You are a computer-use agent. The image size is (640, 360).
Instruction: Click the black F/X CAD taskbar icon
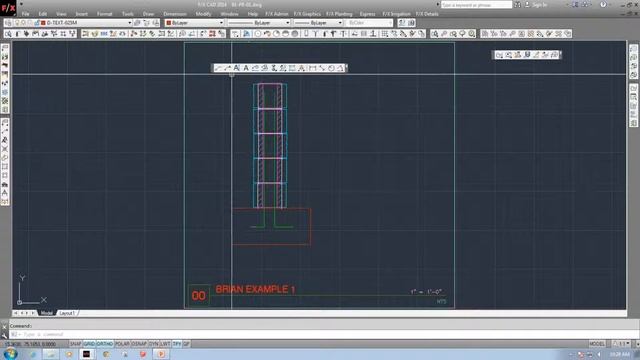pos(87,354)
